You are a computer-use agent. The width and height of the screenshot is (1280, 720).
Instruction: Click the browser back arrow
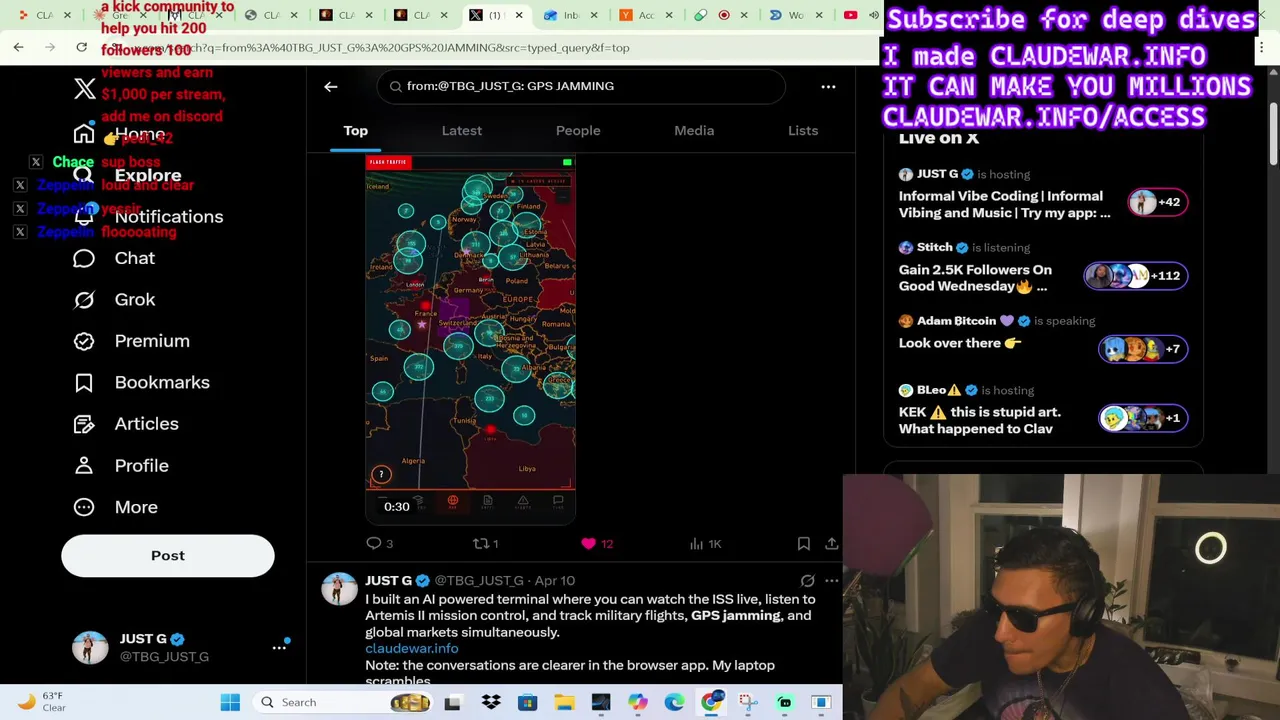[x=18, y=47]
